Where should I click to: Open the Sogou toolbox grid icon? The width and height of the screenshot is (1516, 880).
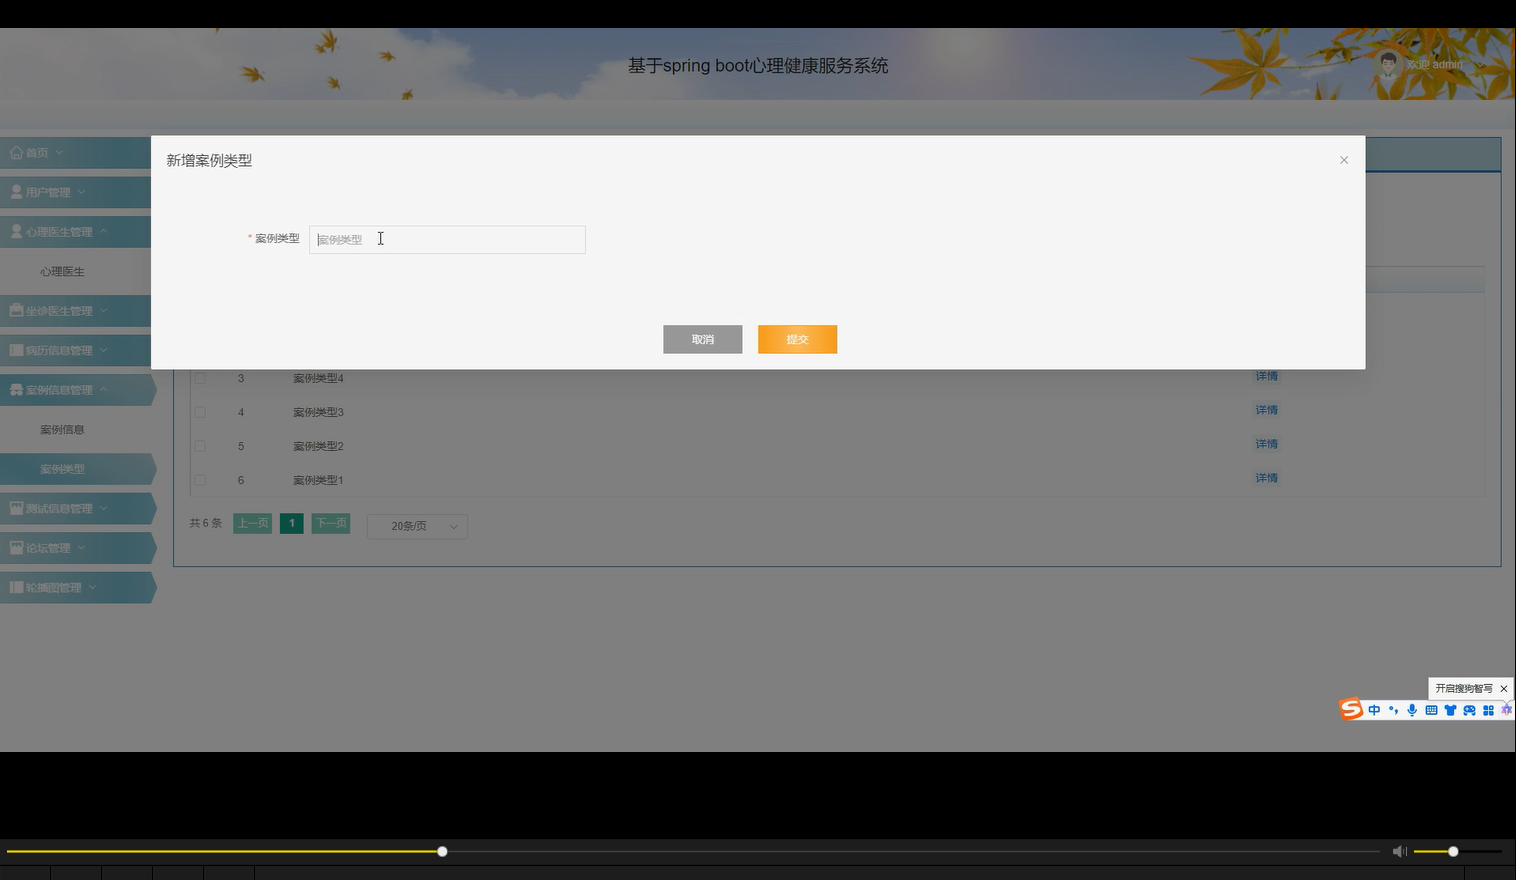pos(1488,710)
